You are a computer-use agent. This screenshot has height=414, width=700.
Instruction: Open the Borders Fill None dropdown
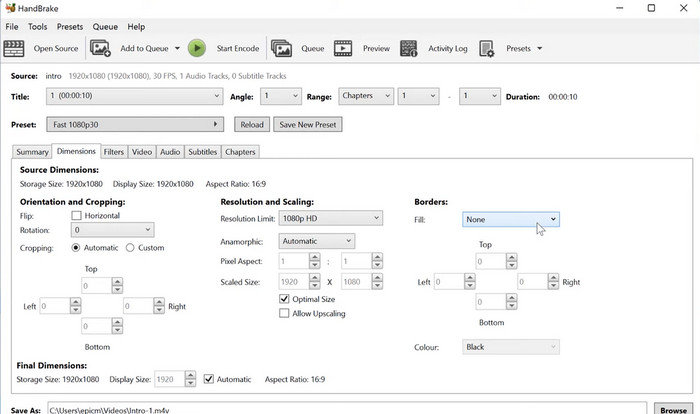click(x=511, y=219)
